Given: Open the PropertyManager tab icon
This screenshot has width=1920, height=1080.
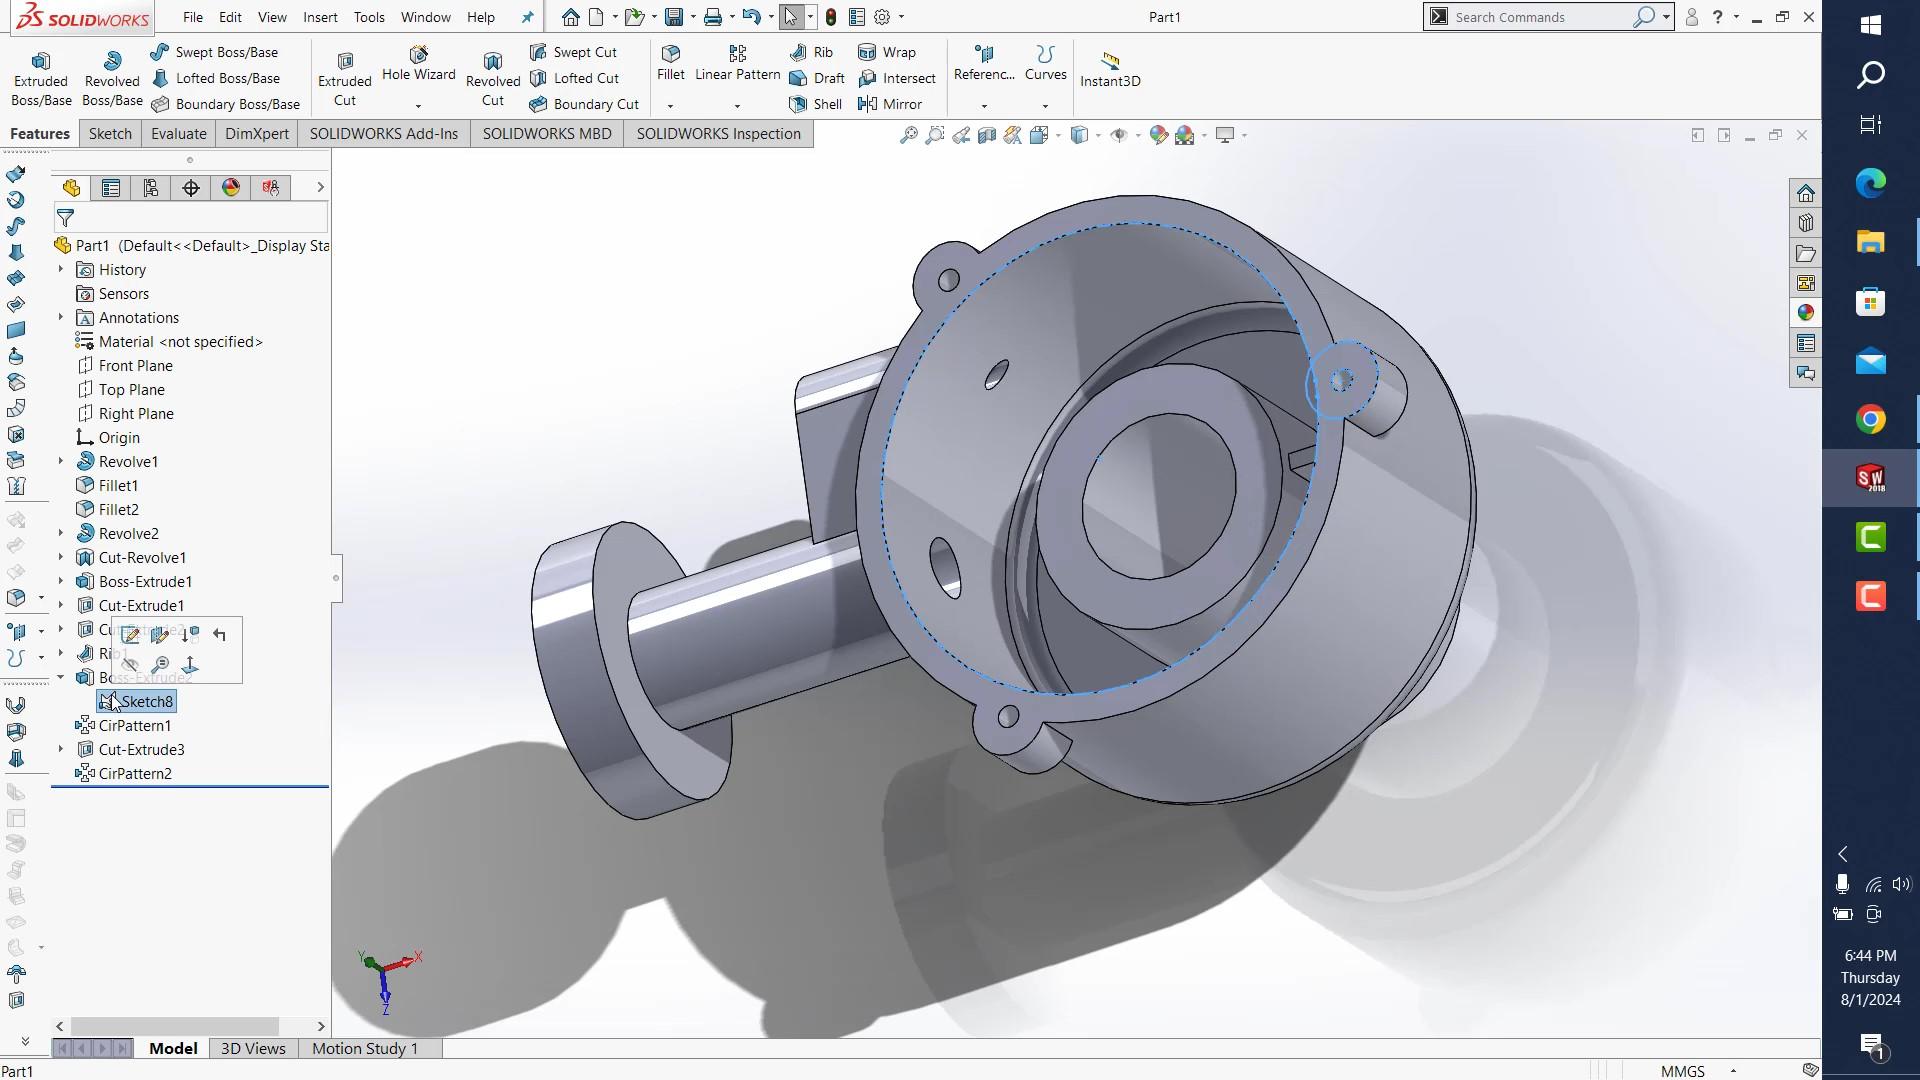Looking at the screenshot, I should 111,188.
